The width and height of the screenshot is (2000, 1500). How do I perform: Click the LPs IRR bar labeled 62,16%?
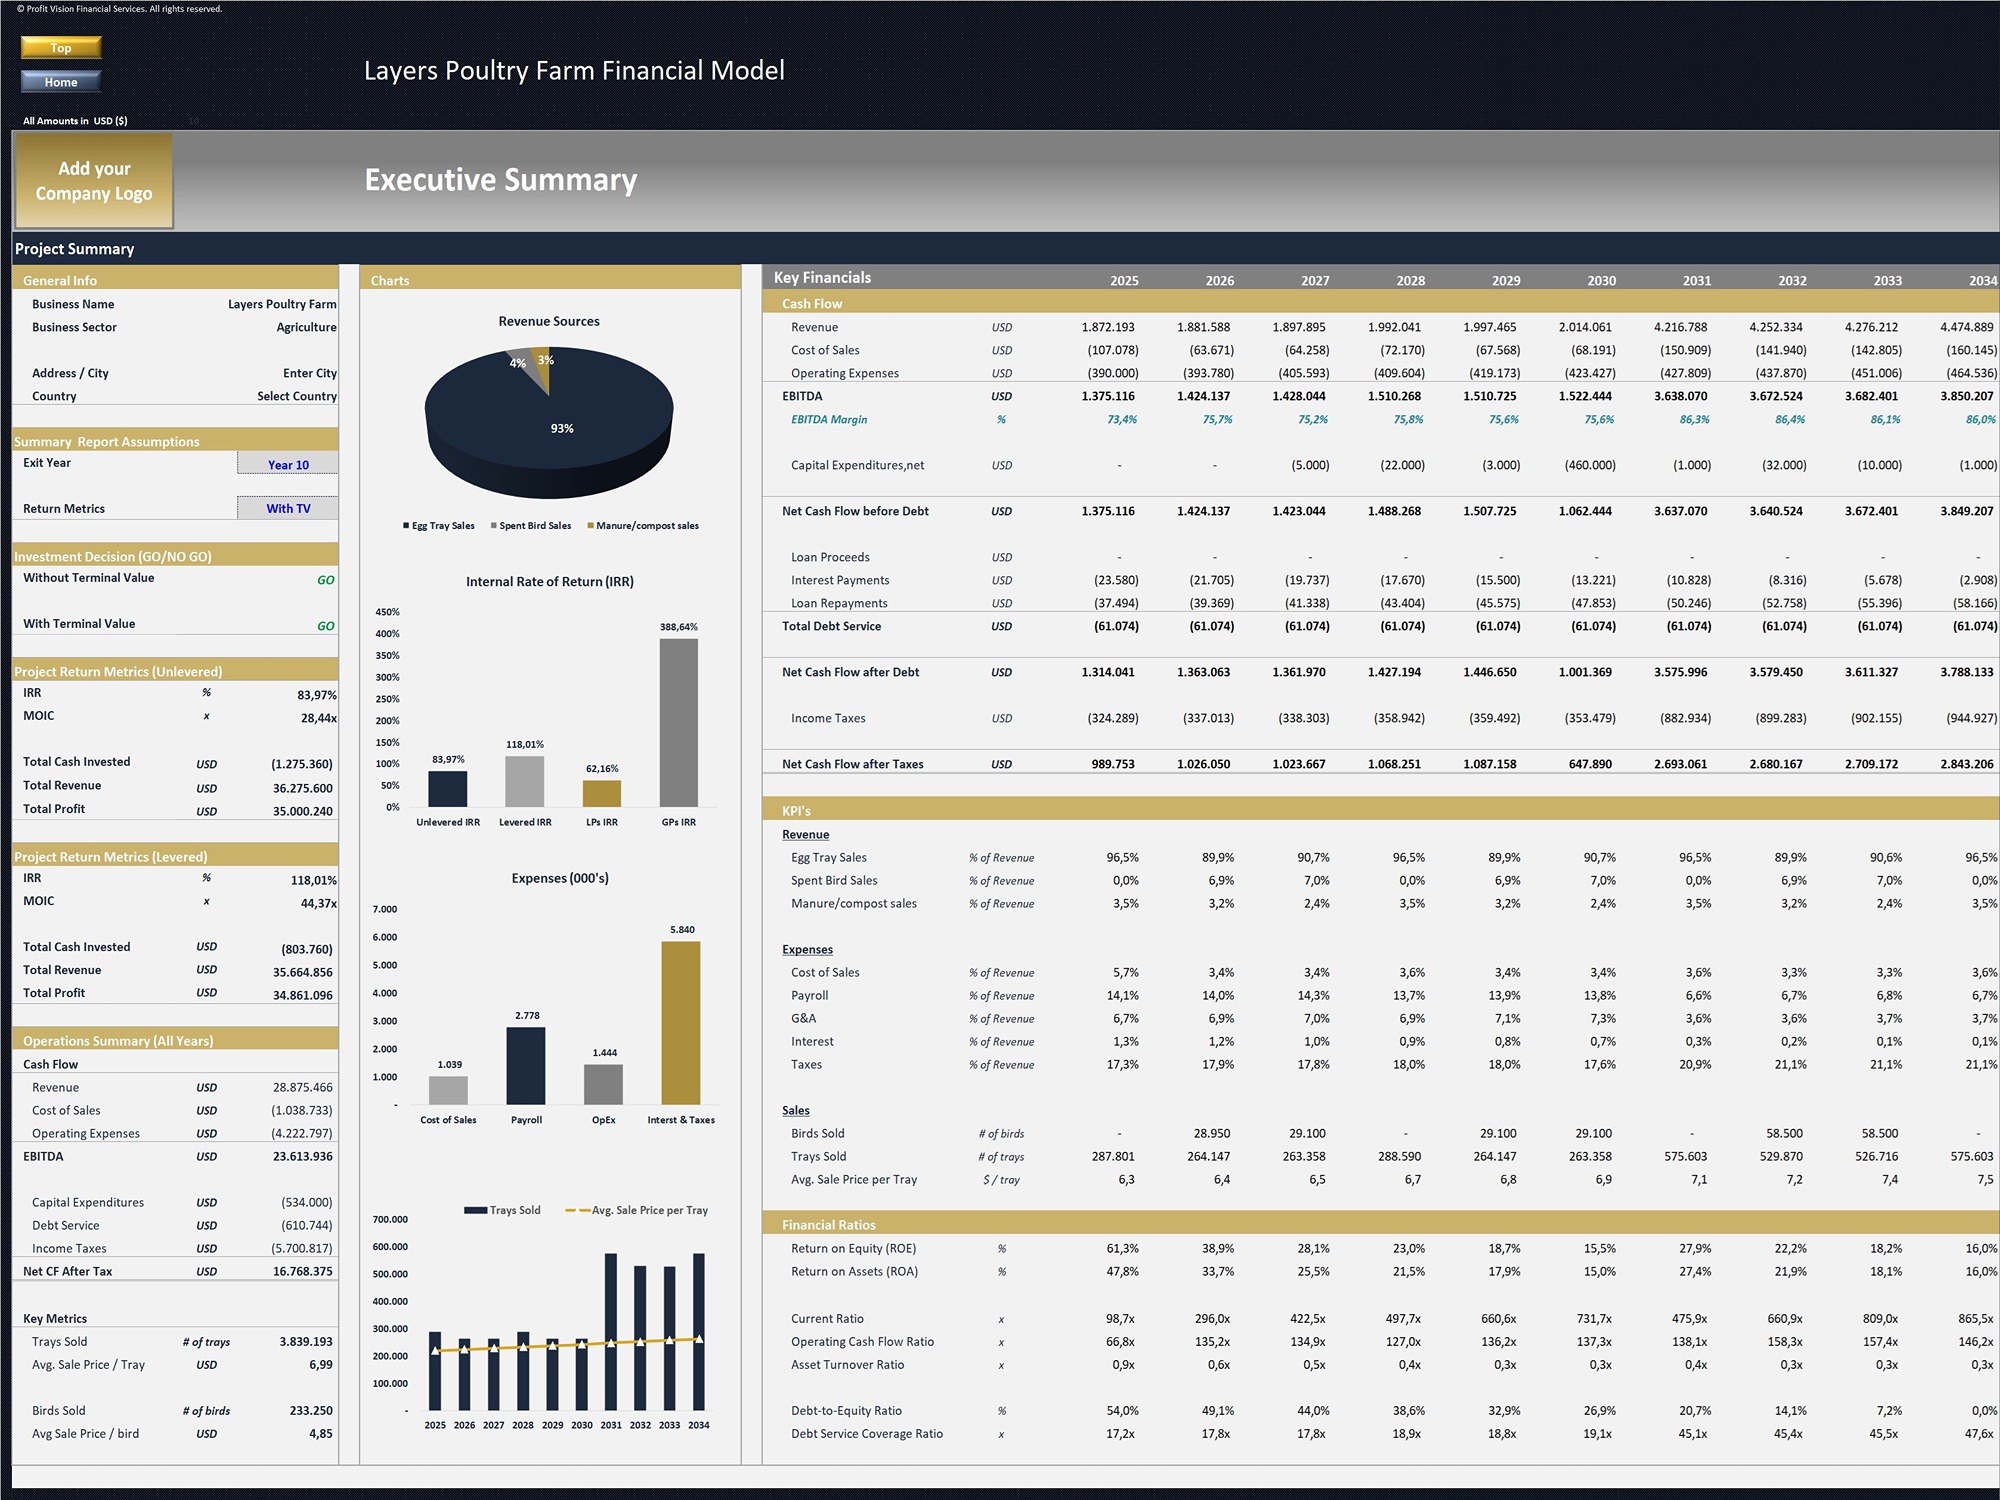pyautogui.click(x=602, y=794)
